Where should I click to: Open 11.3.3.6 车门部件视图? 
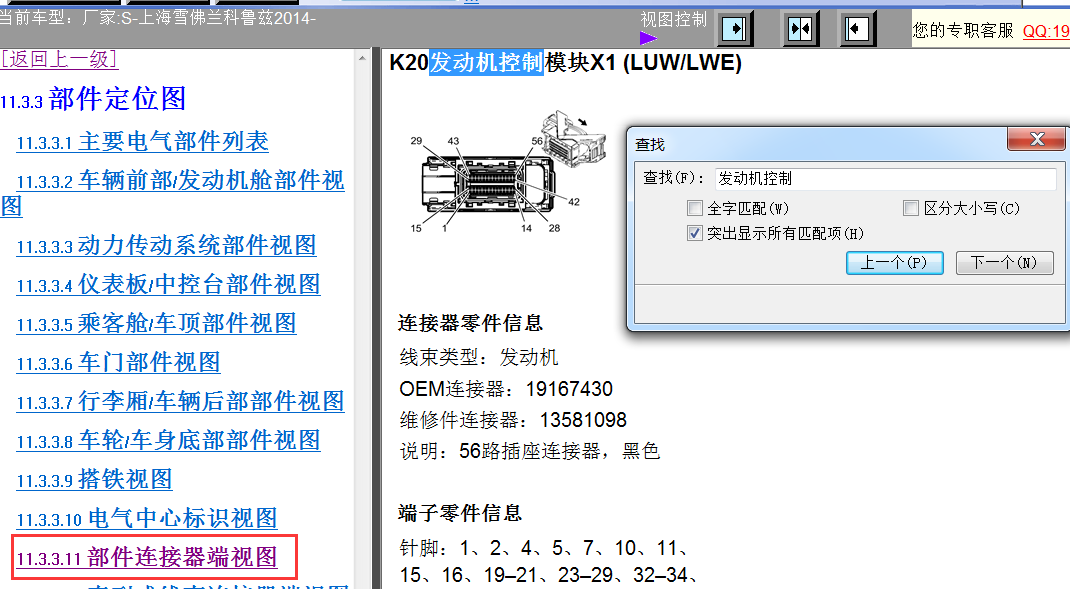tap(118, 362)
